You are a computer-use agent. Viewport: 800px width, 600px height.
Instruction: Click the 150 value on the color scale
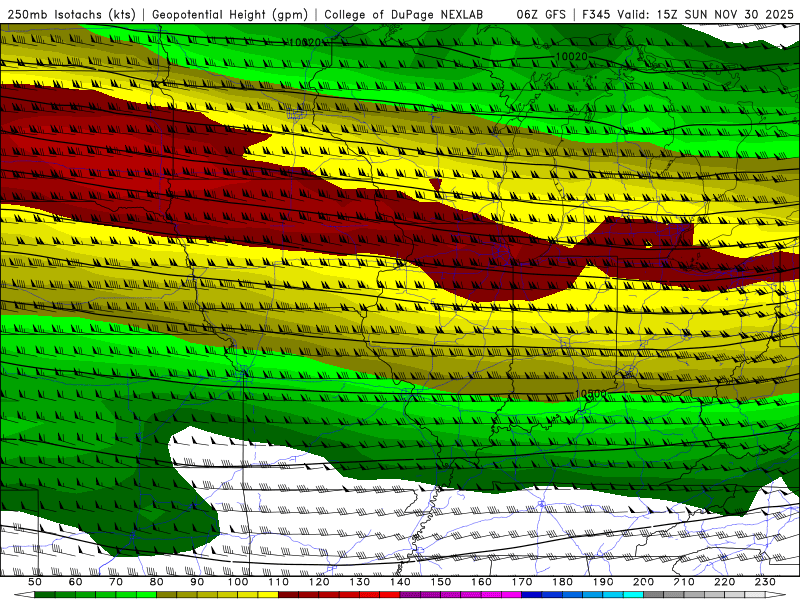tap(441, 582)
